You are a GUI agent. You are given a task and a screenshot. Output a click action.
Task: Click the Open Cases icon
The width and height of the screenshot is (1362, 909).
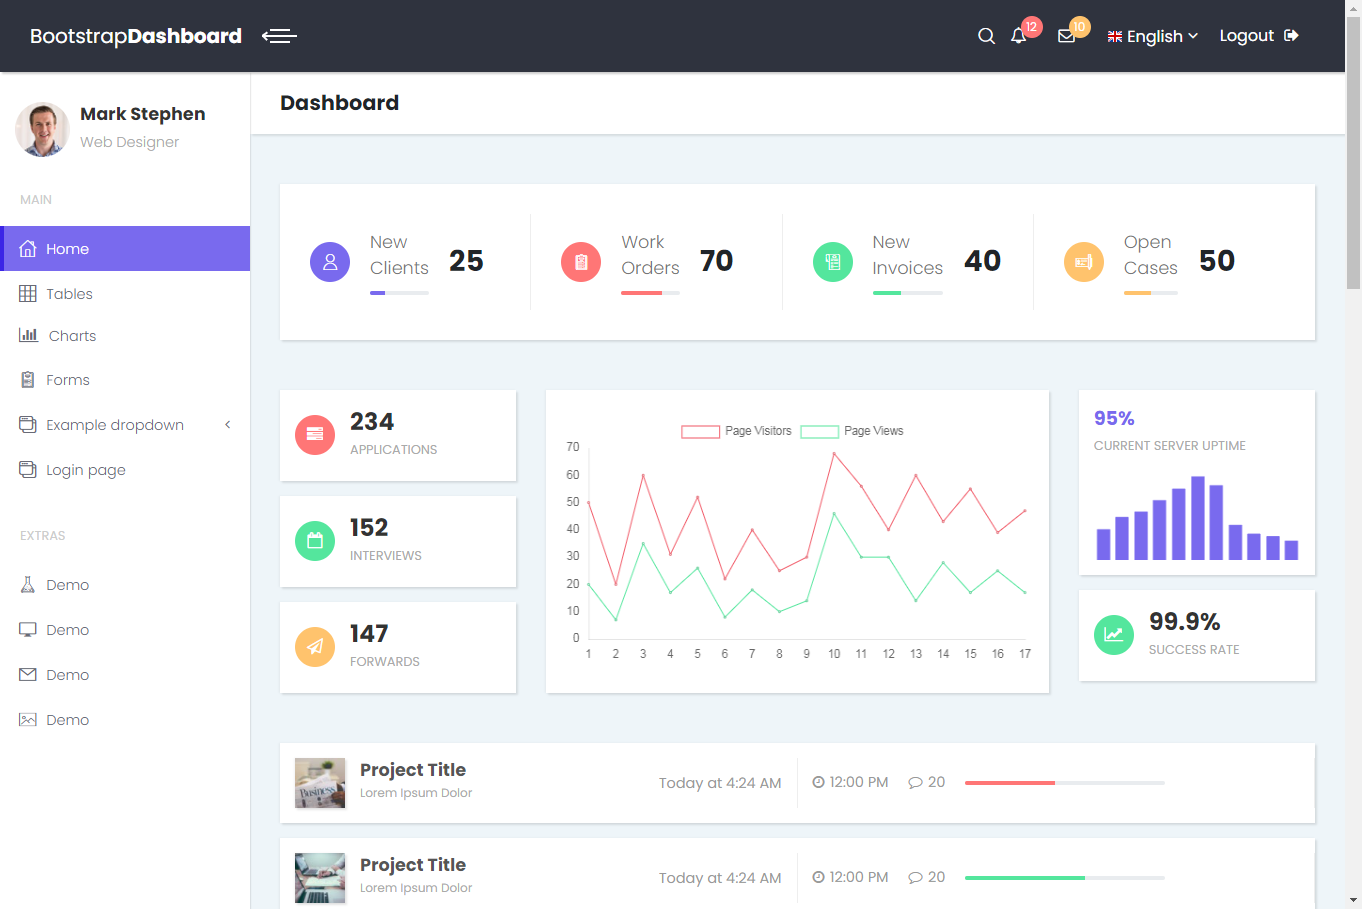pyautogui.click(x=1084, y=261)
